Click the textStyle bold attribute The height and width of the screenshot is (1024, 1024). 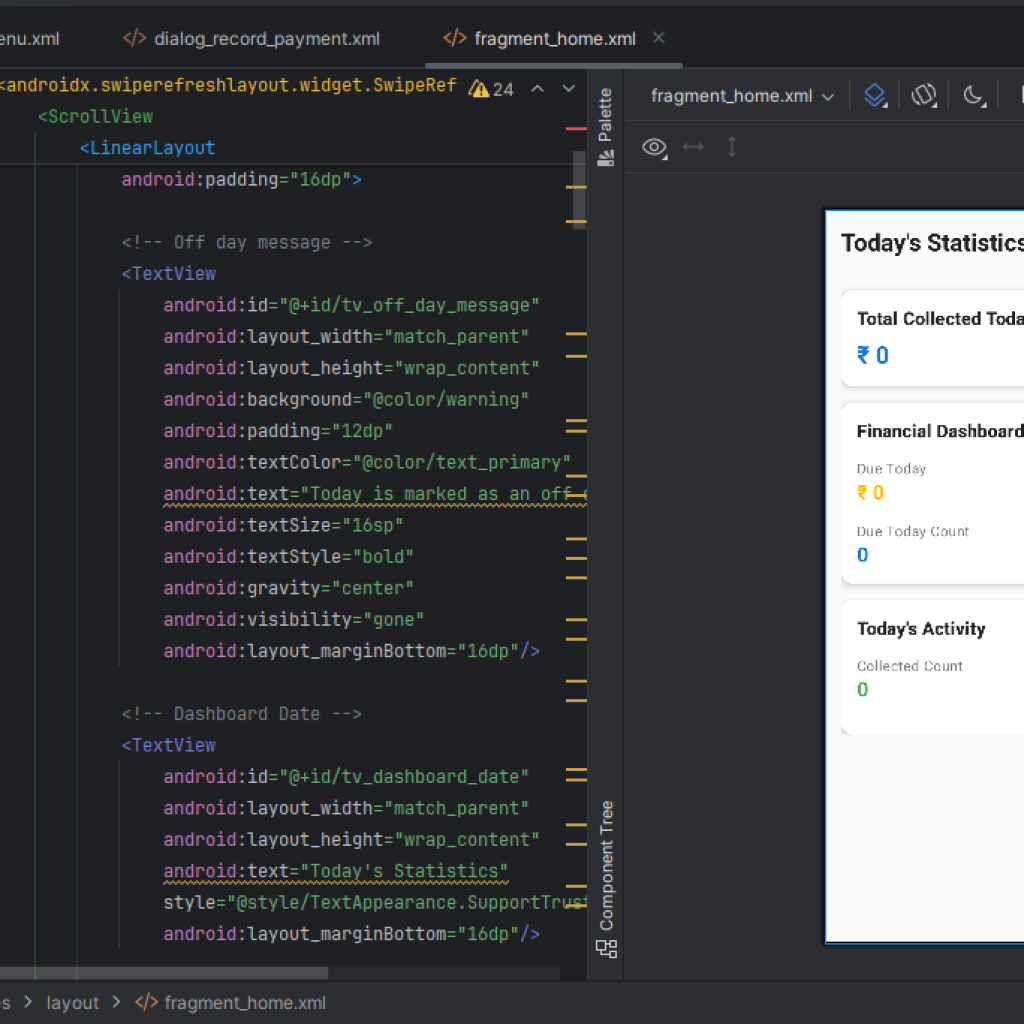point(289,556)
